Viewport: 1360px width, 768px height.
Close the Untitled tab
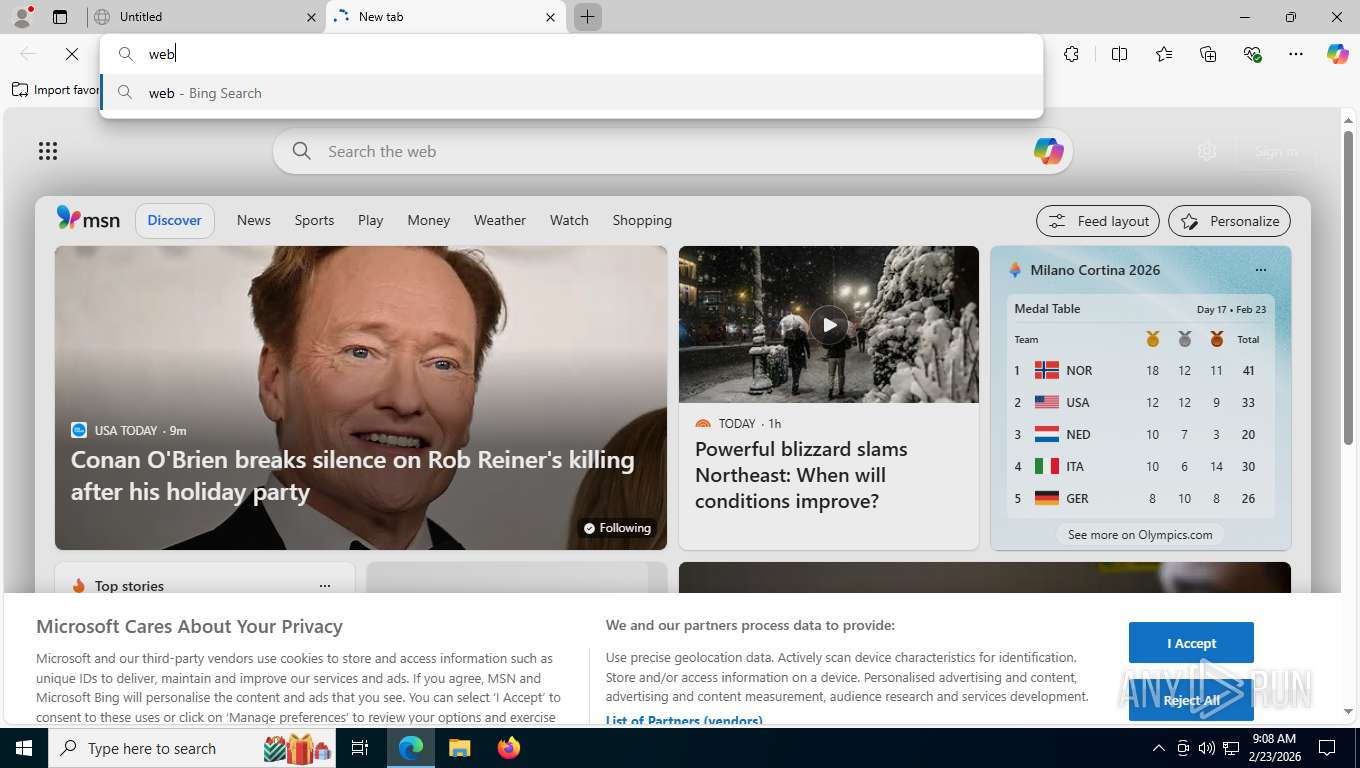point(310,17)
